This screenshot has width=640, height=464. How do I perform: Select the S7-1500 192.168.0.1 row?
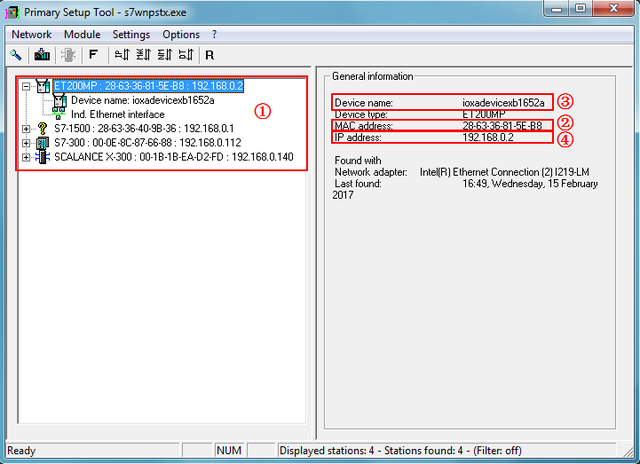(144, 129)
